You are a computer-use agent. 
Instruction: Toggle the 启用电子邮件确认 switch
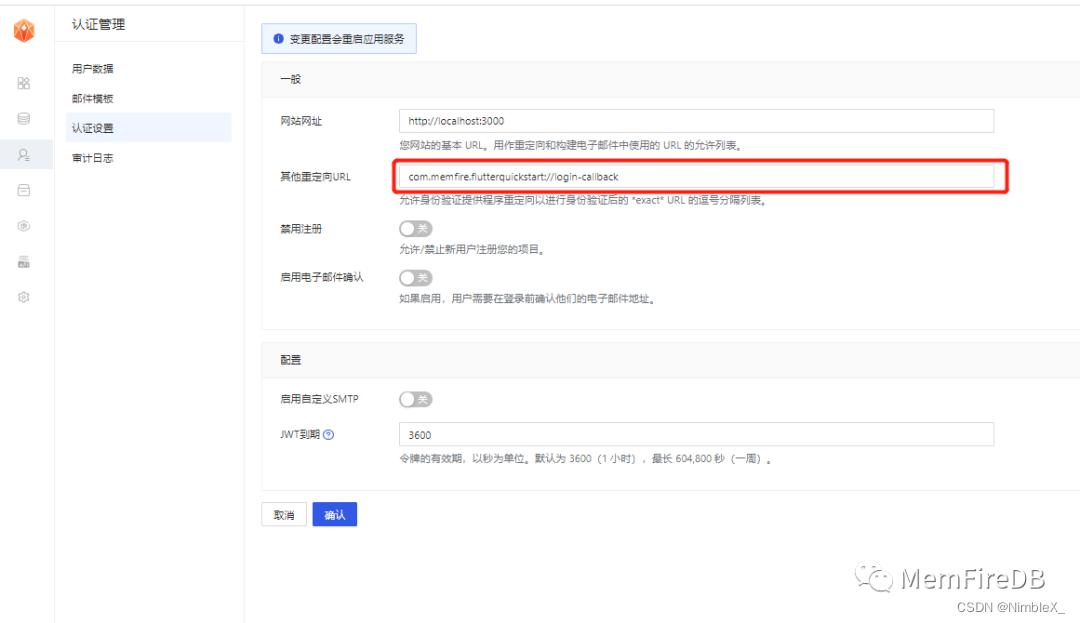(415, 277)
